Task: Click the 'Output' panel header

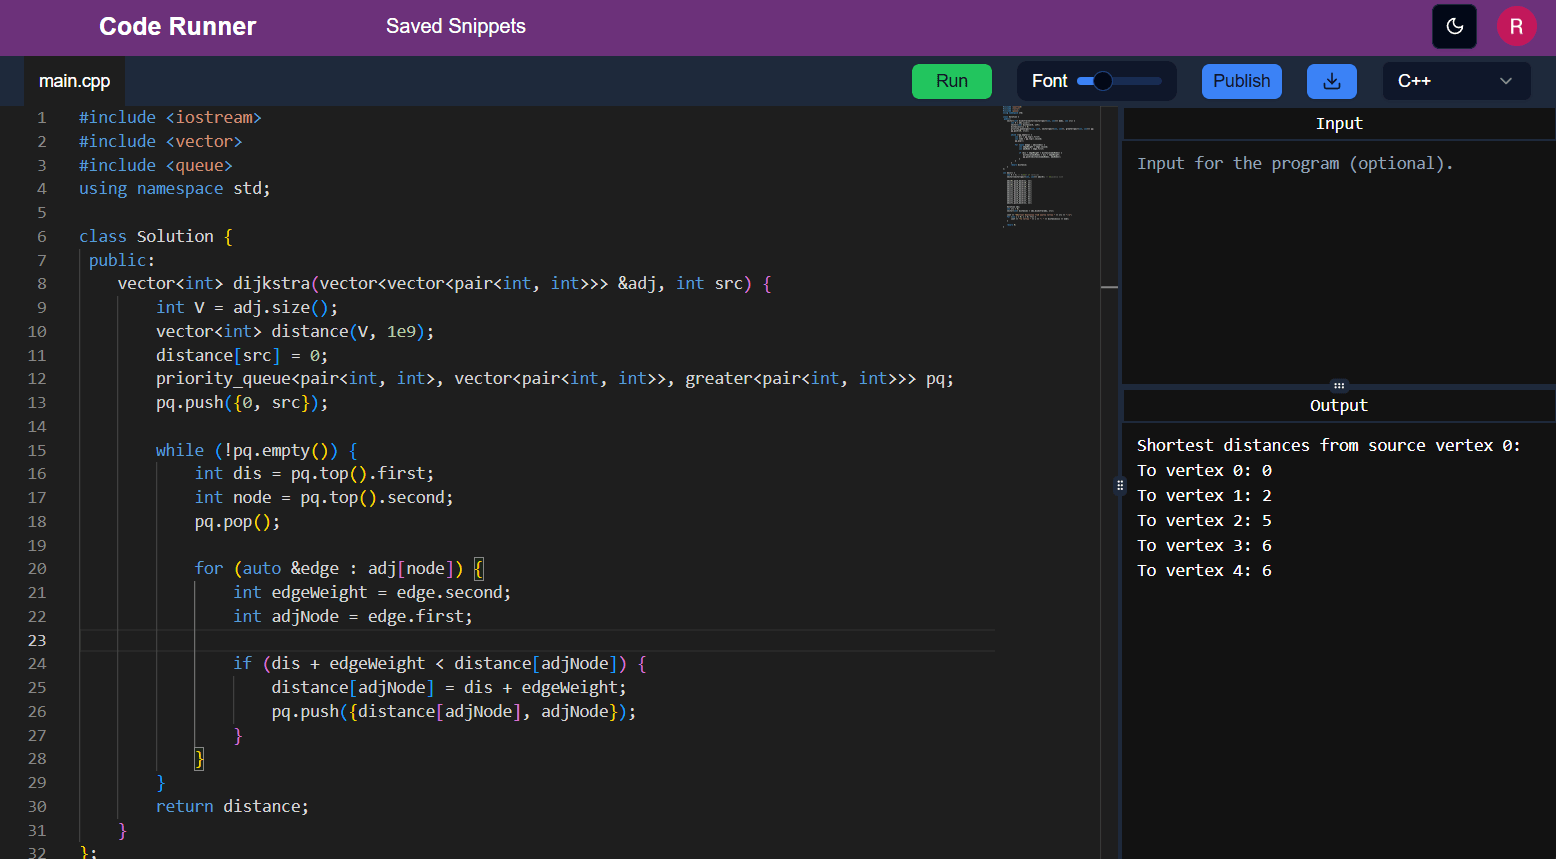Action: point(1339,405)
